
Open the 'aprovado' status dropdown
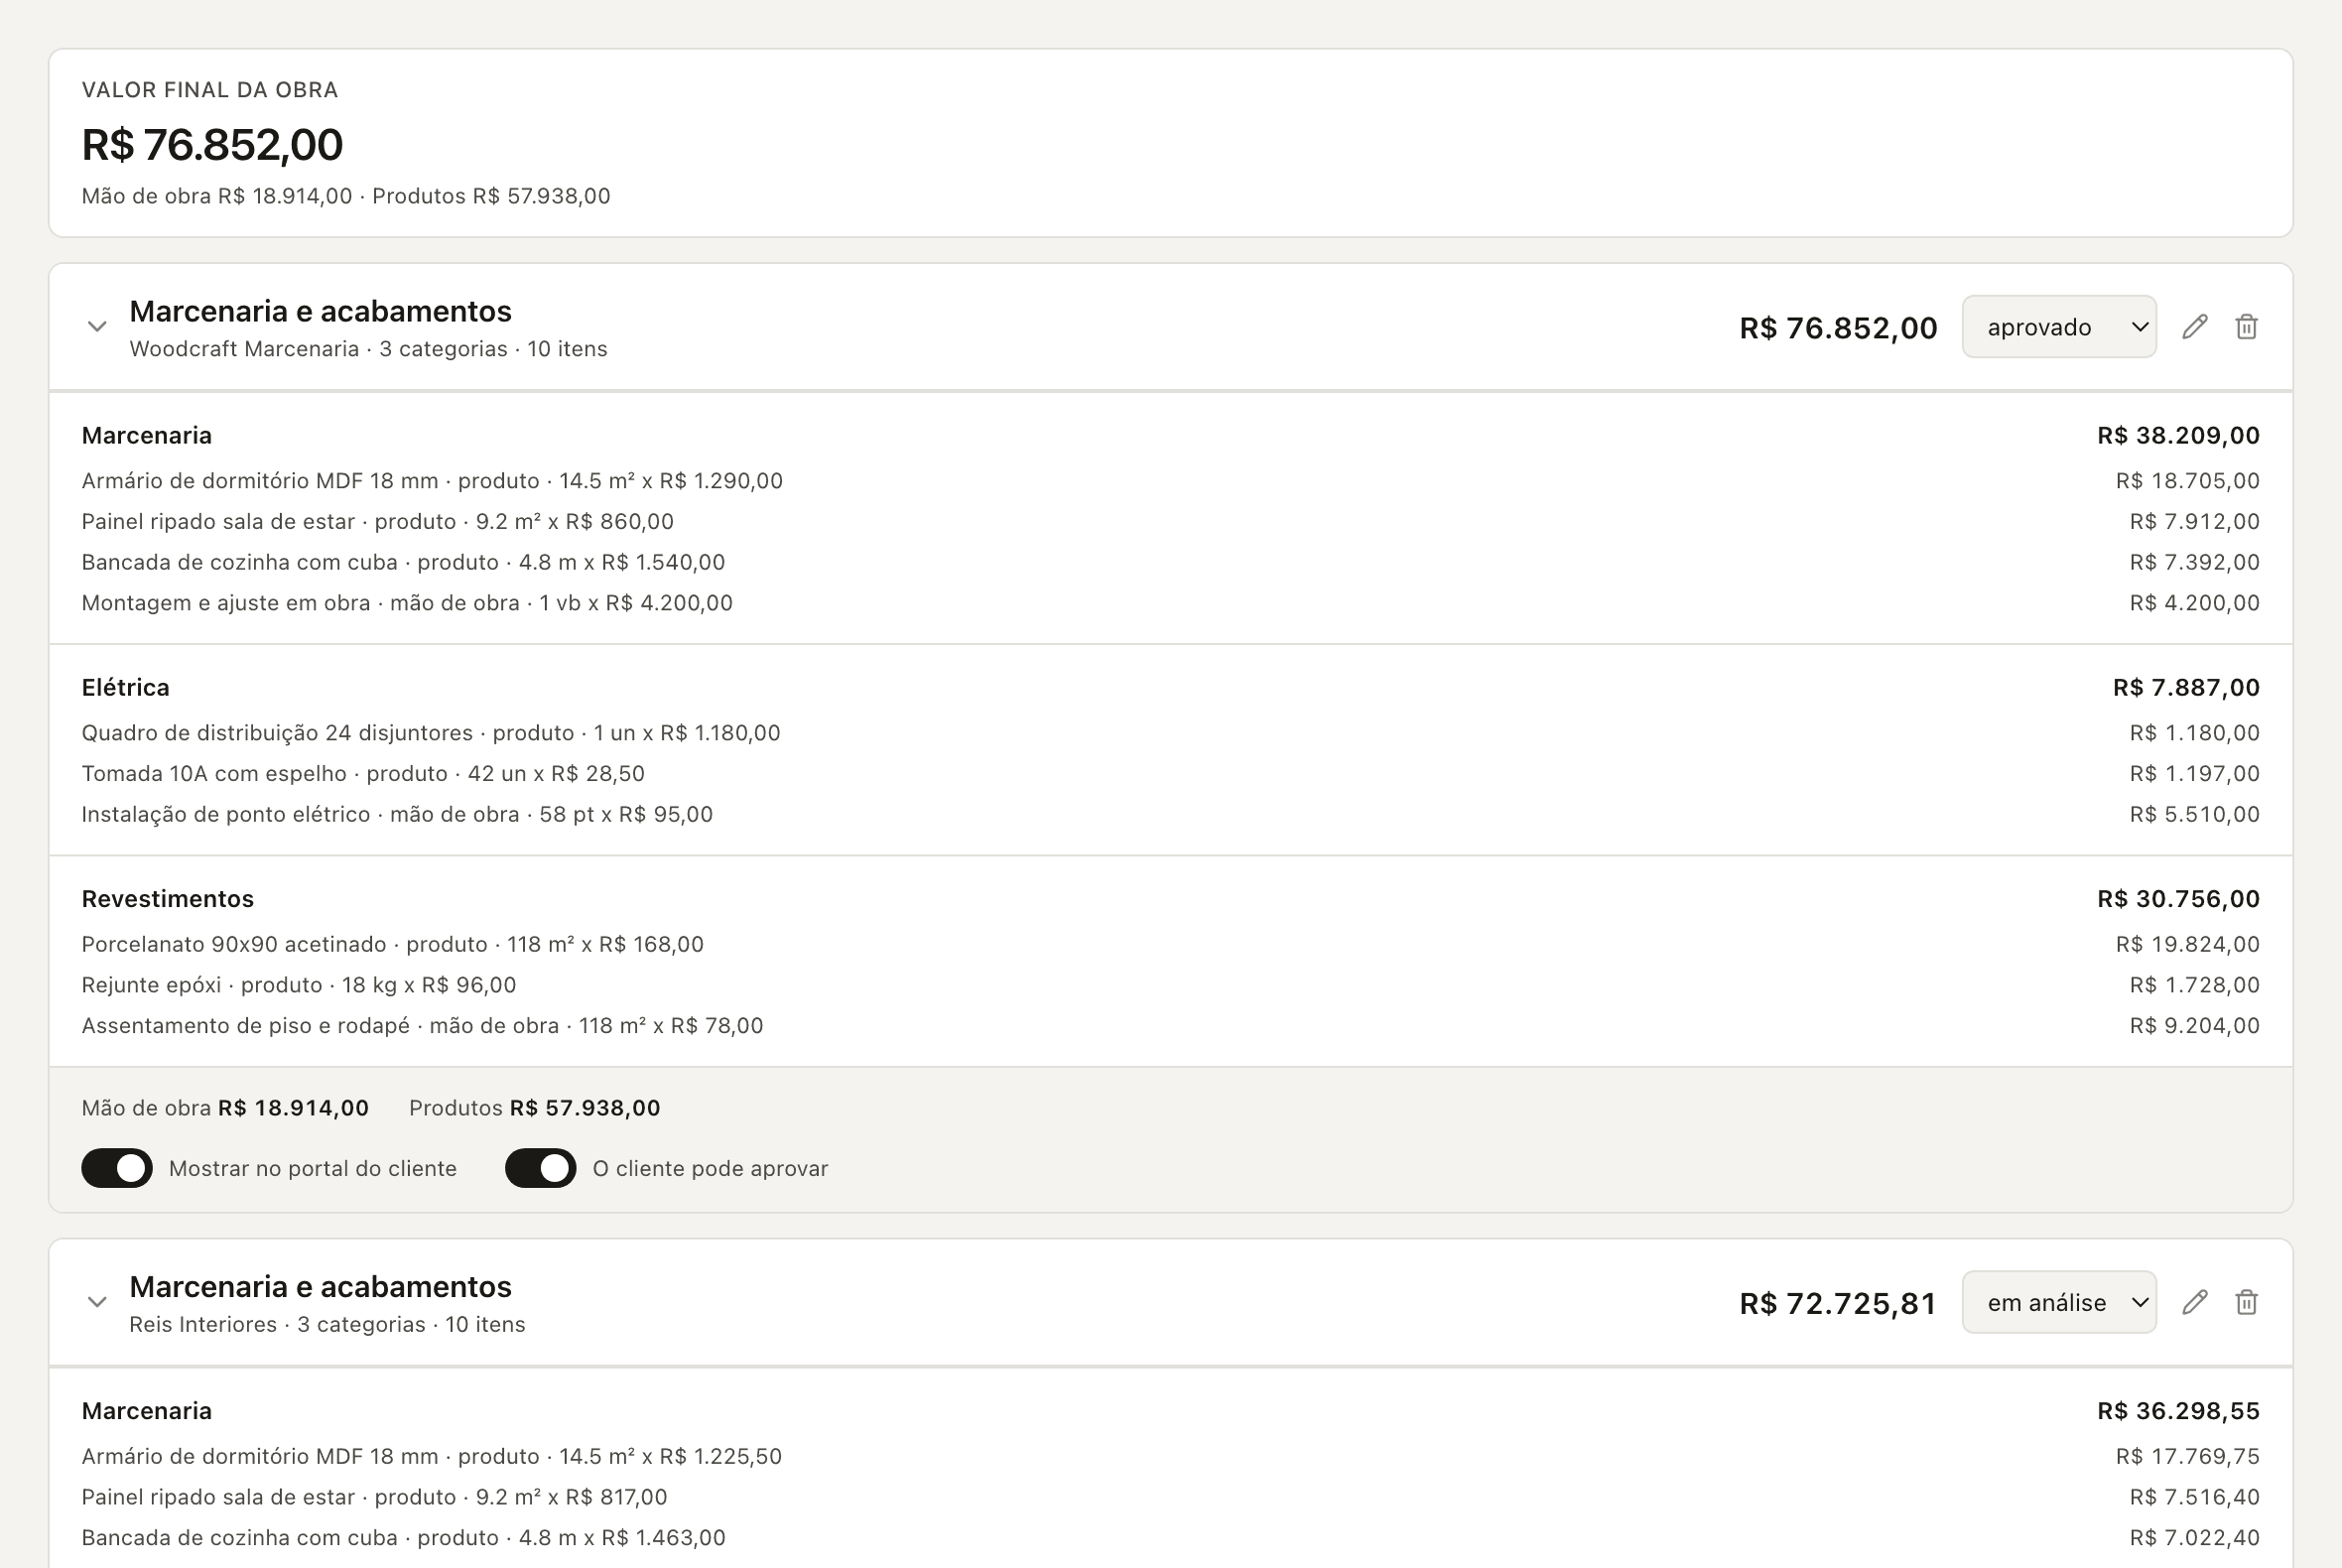coord(2059,327)
